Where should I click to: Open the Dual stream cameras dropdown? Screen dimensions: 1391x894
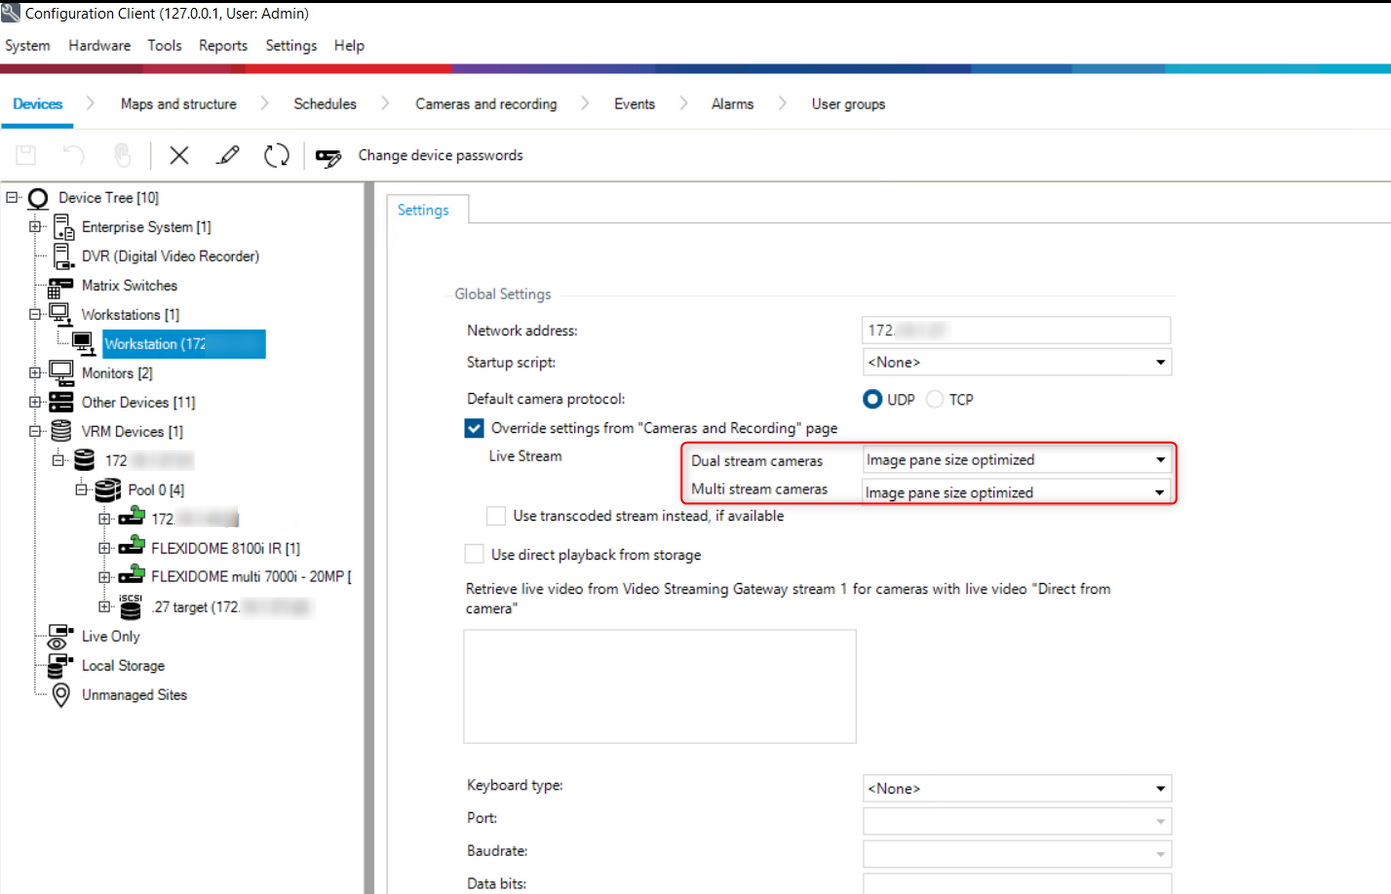pyautogui.click(x=1160, y=460)
